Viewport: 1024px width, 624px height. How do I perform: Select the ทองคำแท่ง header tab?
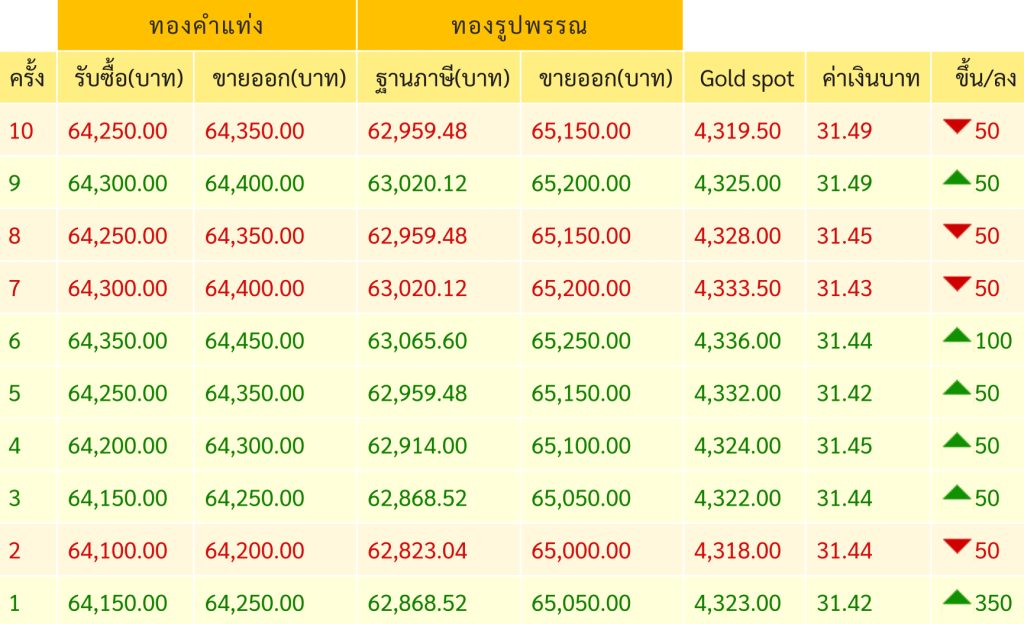(x=207, y=25)
